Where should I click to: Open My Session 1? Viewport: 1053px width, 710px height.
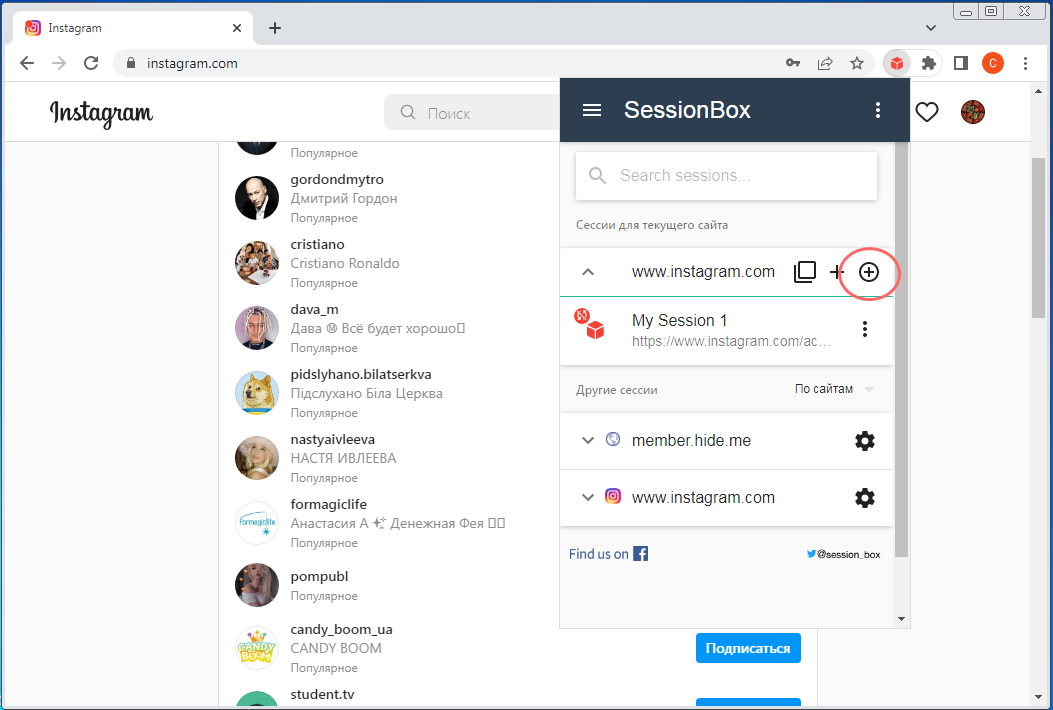click(726, 330)
